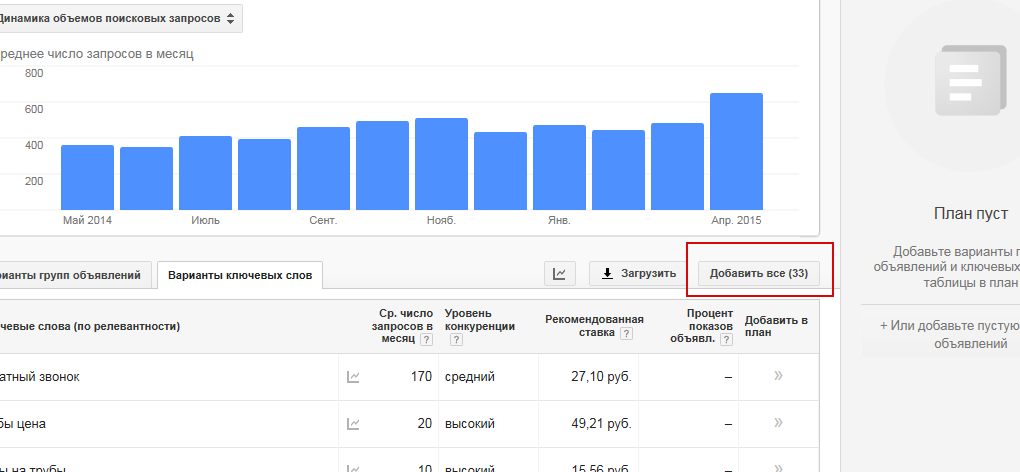Screen dimensions: 1020x472
Task: Add the 27,10 руб. keyword to plan
Action: point(777,377)
